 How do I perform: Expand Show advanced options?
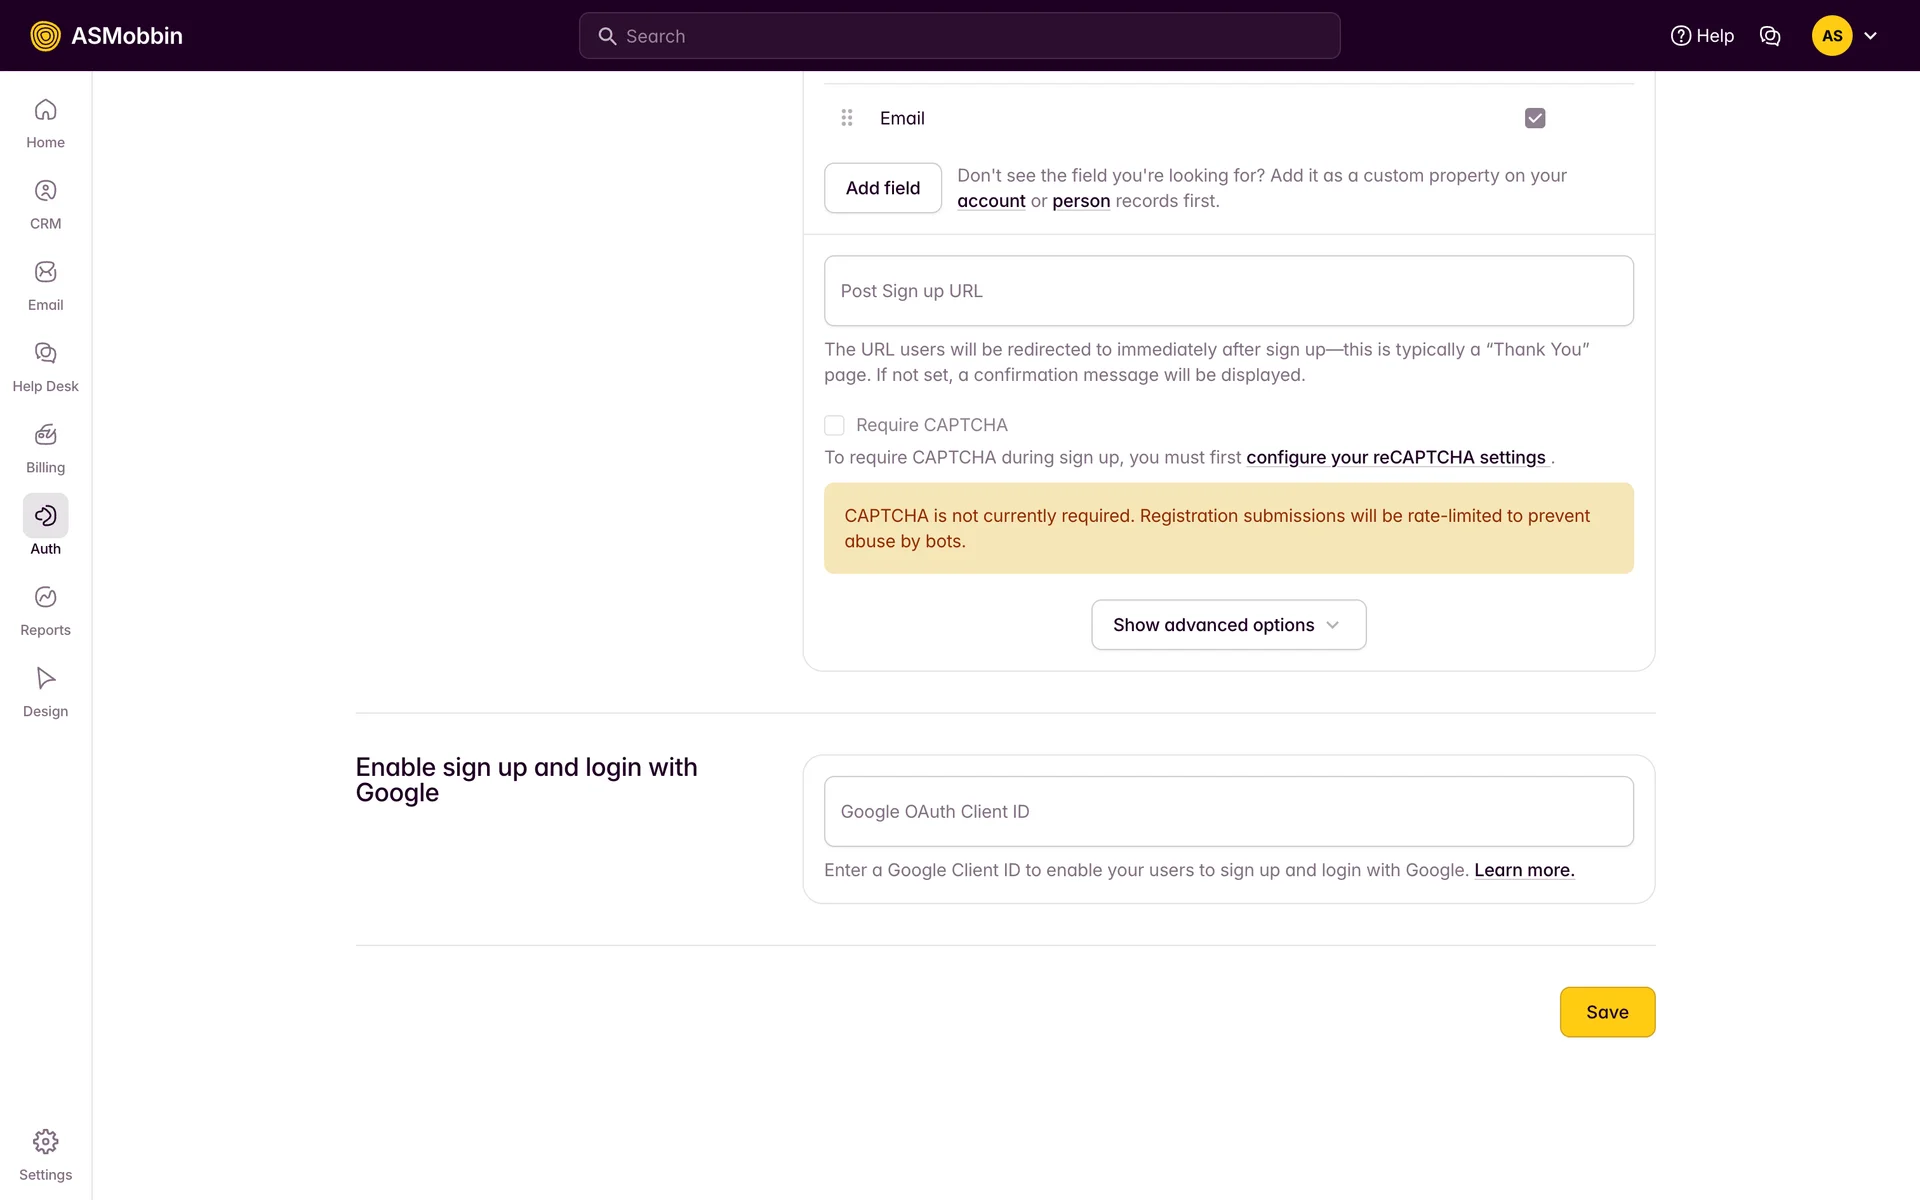coord(1228,625)
